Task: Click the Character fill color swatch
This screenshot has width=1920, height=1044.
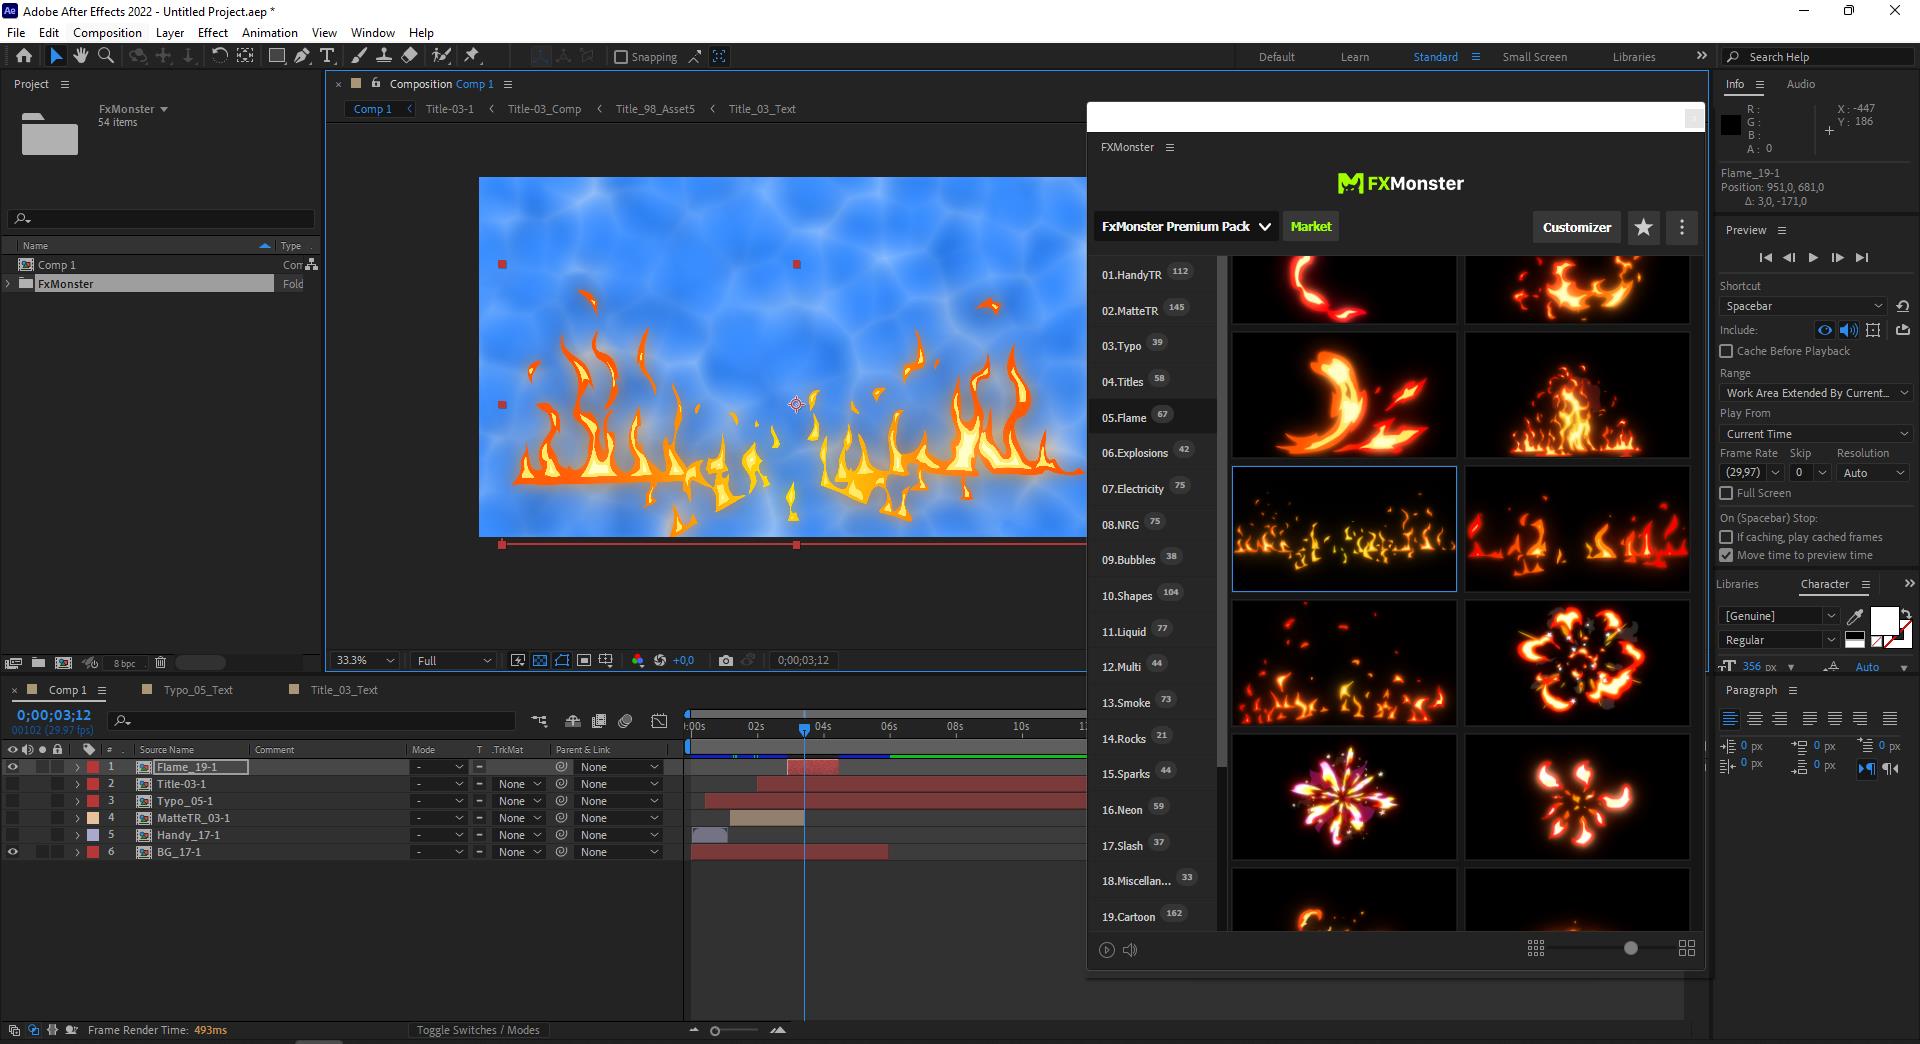Action: tap(1884, 621)
